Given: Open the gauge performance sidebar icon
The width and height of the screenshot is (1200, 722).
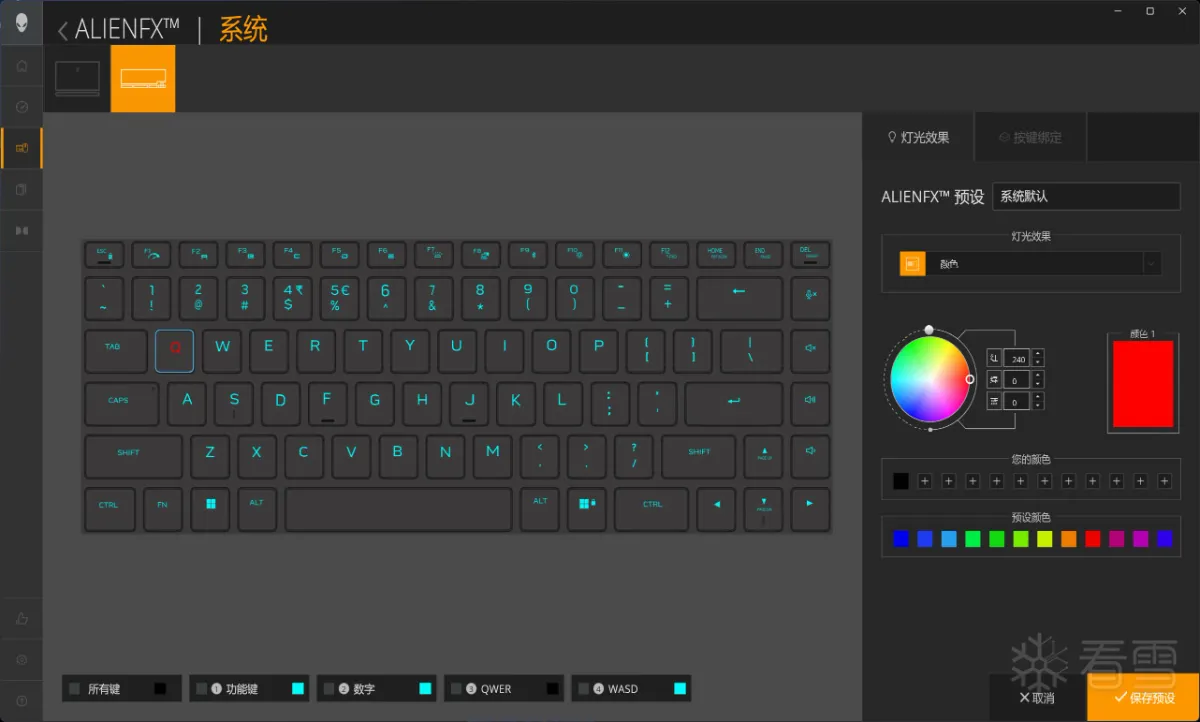Looking at the screenshot, I should (21, 107).
